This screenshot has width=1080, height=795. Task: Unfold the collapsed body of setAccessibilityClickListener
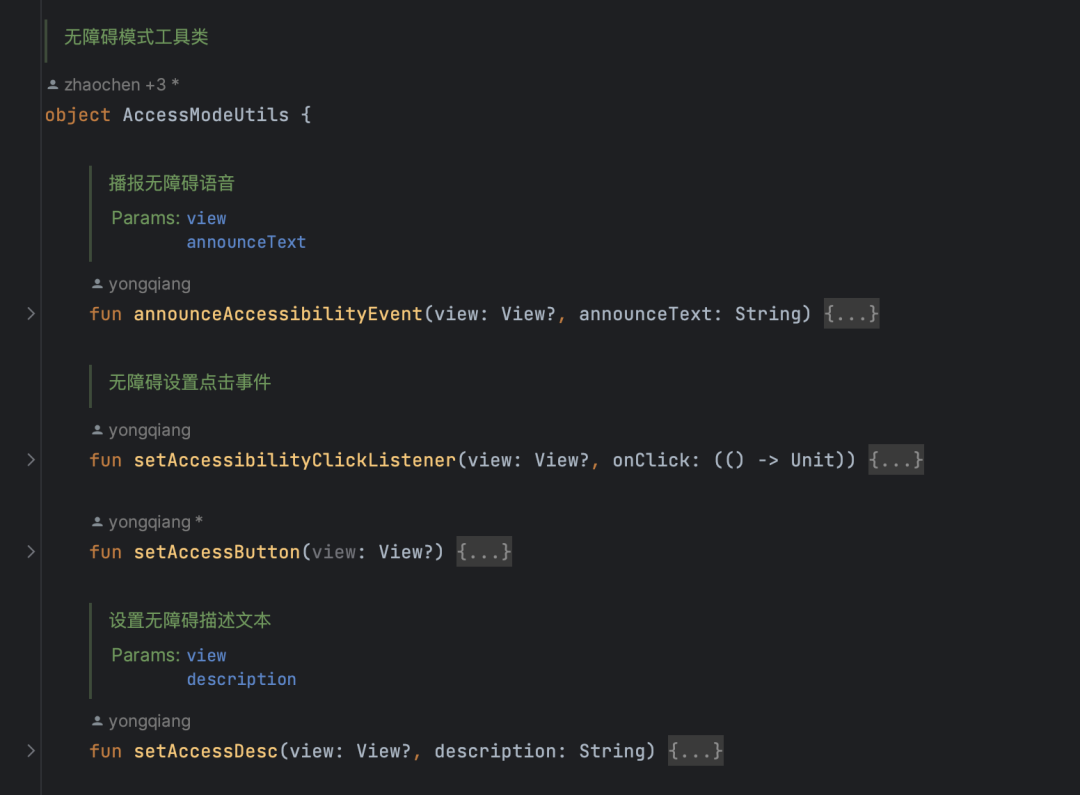point(895,460)
